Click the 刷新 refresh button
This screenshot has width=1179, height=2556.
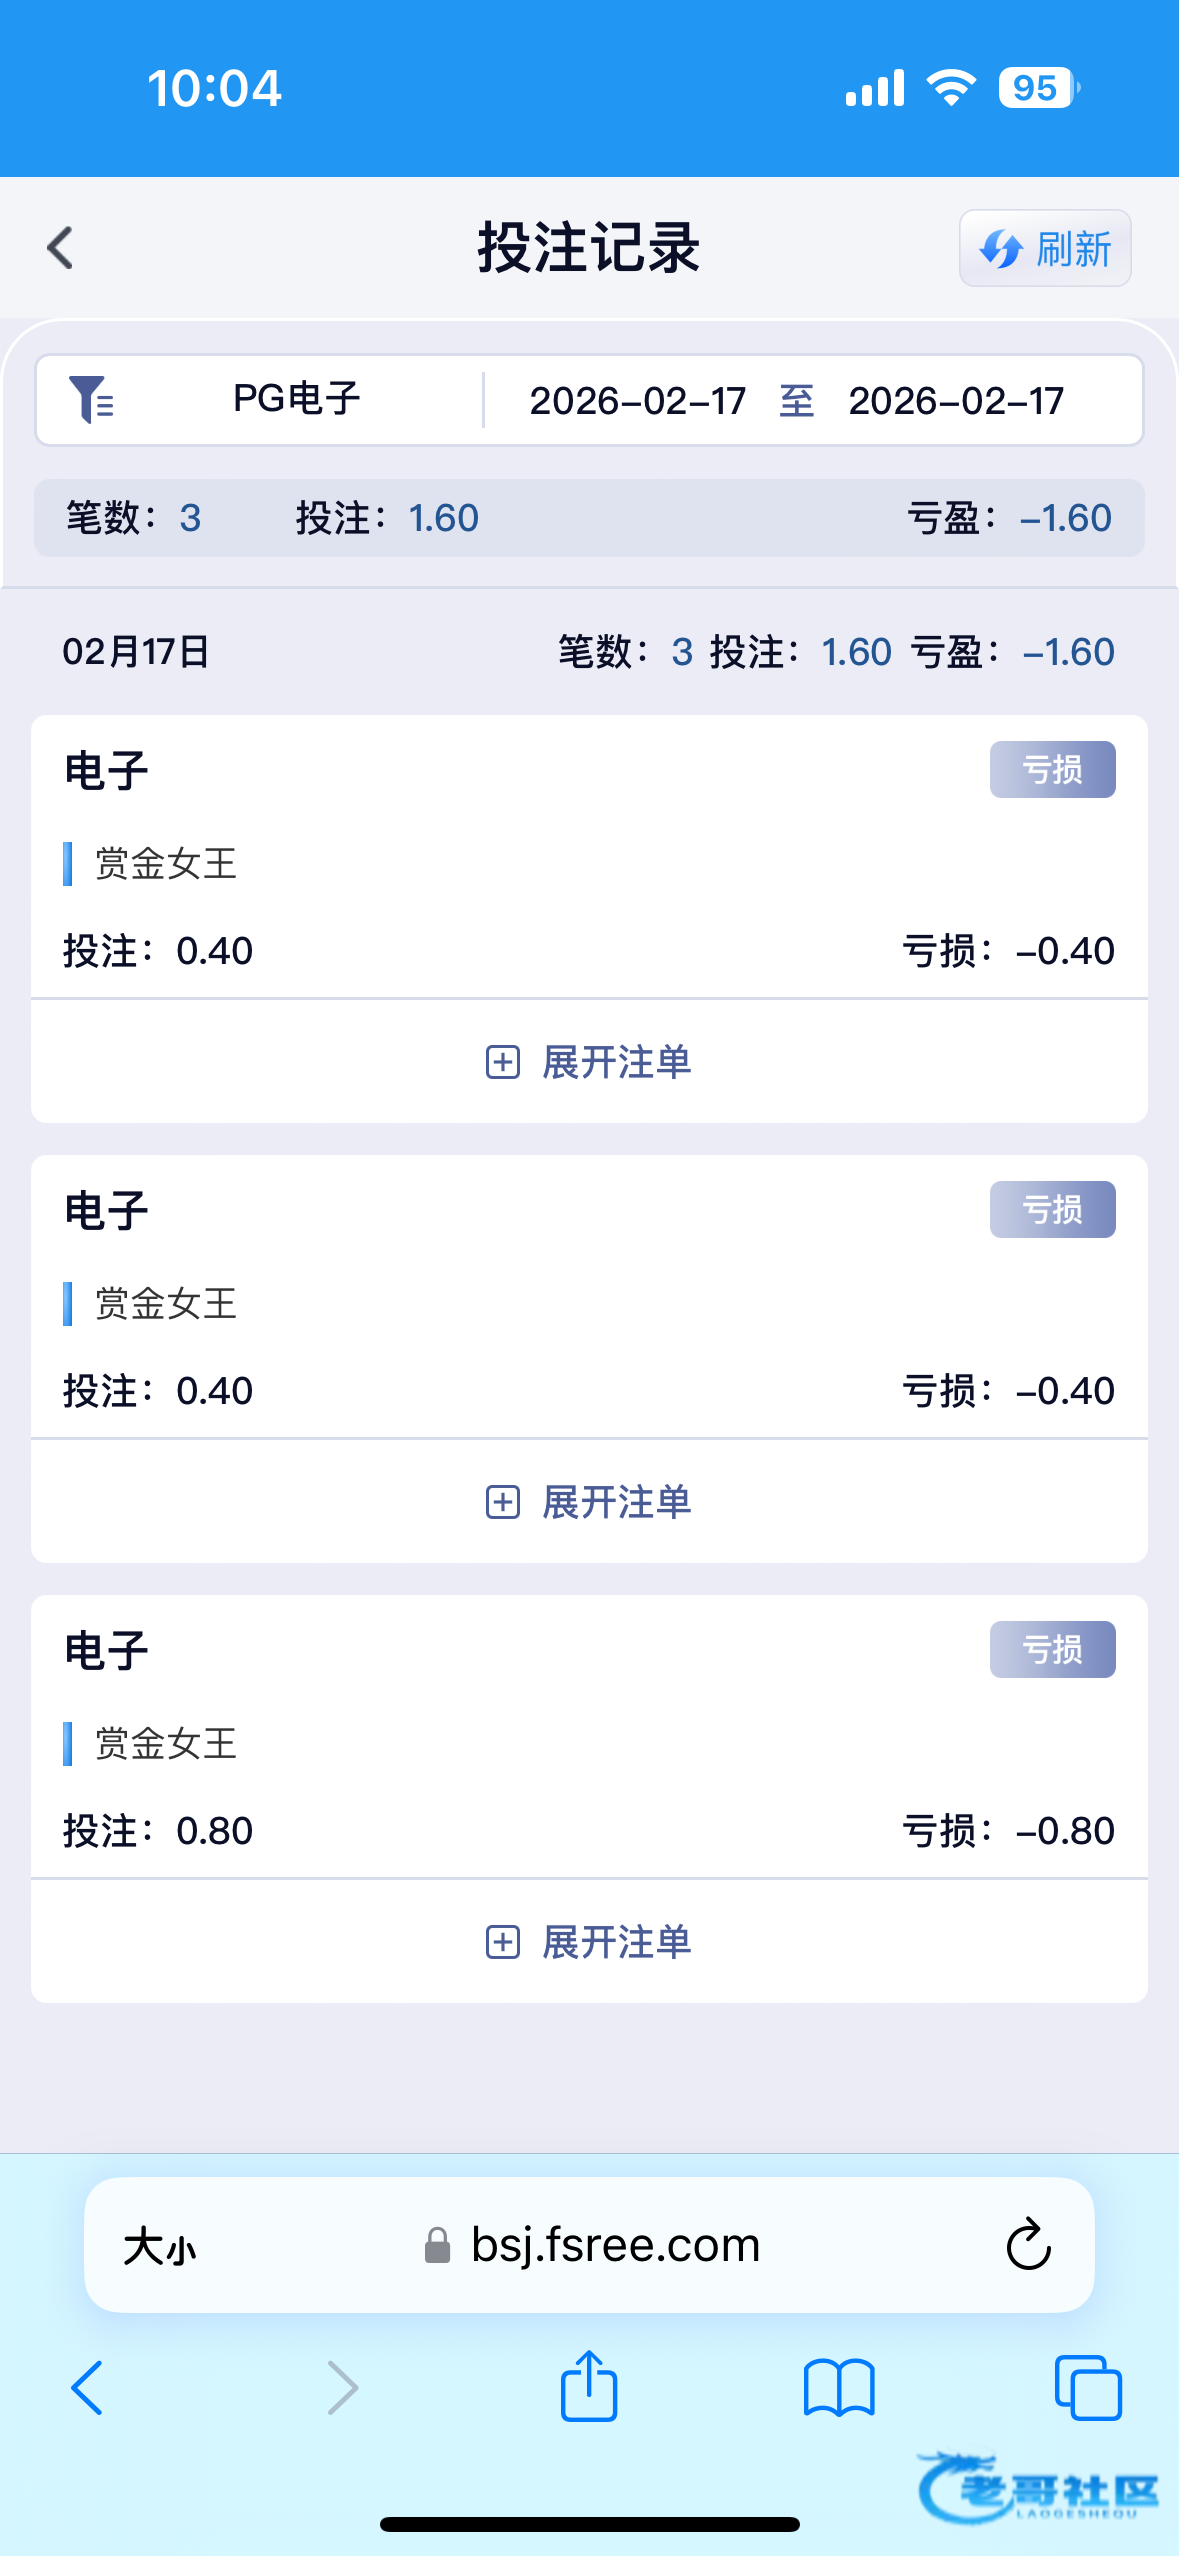point(1045,249)
